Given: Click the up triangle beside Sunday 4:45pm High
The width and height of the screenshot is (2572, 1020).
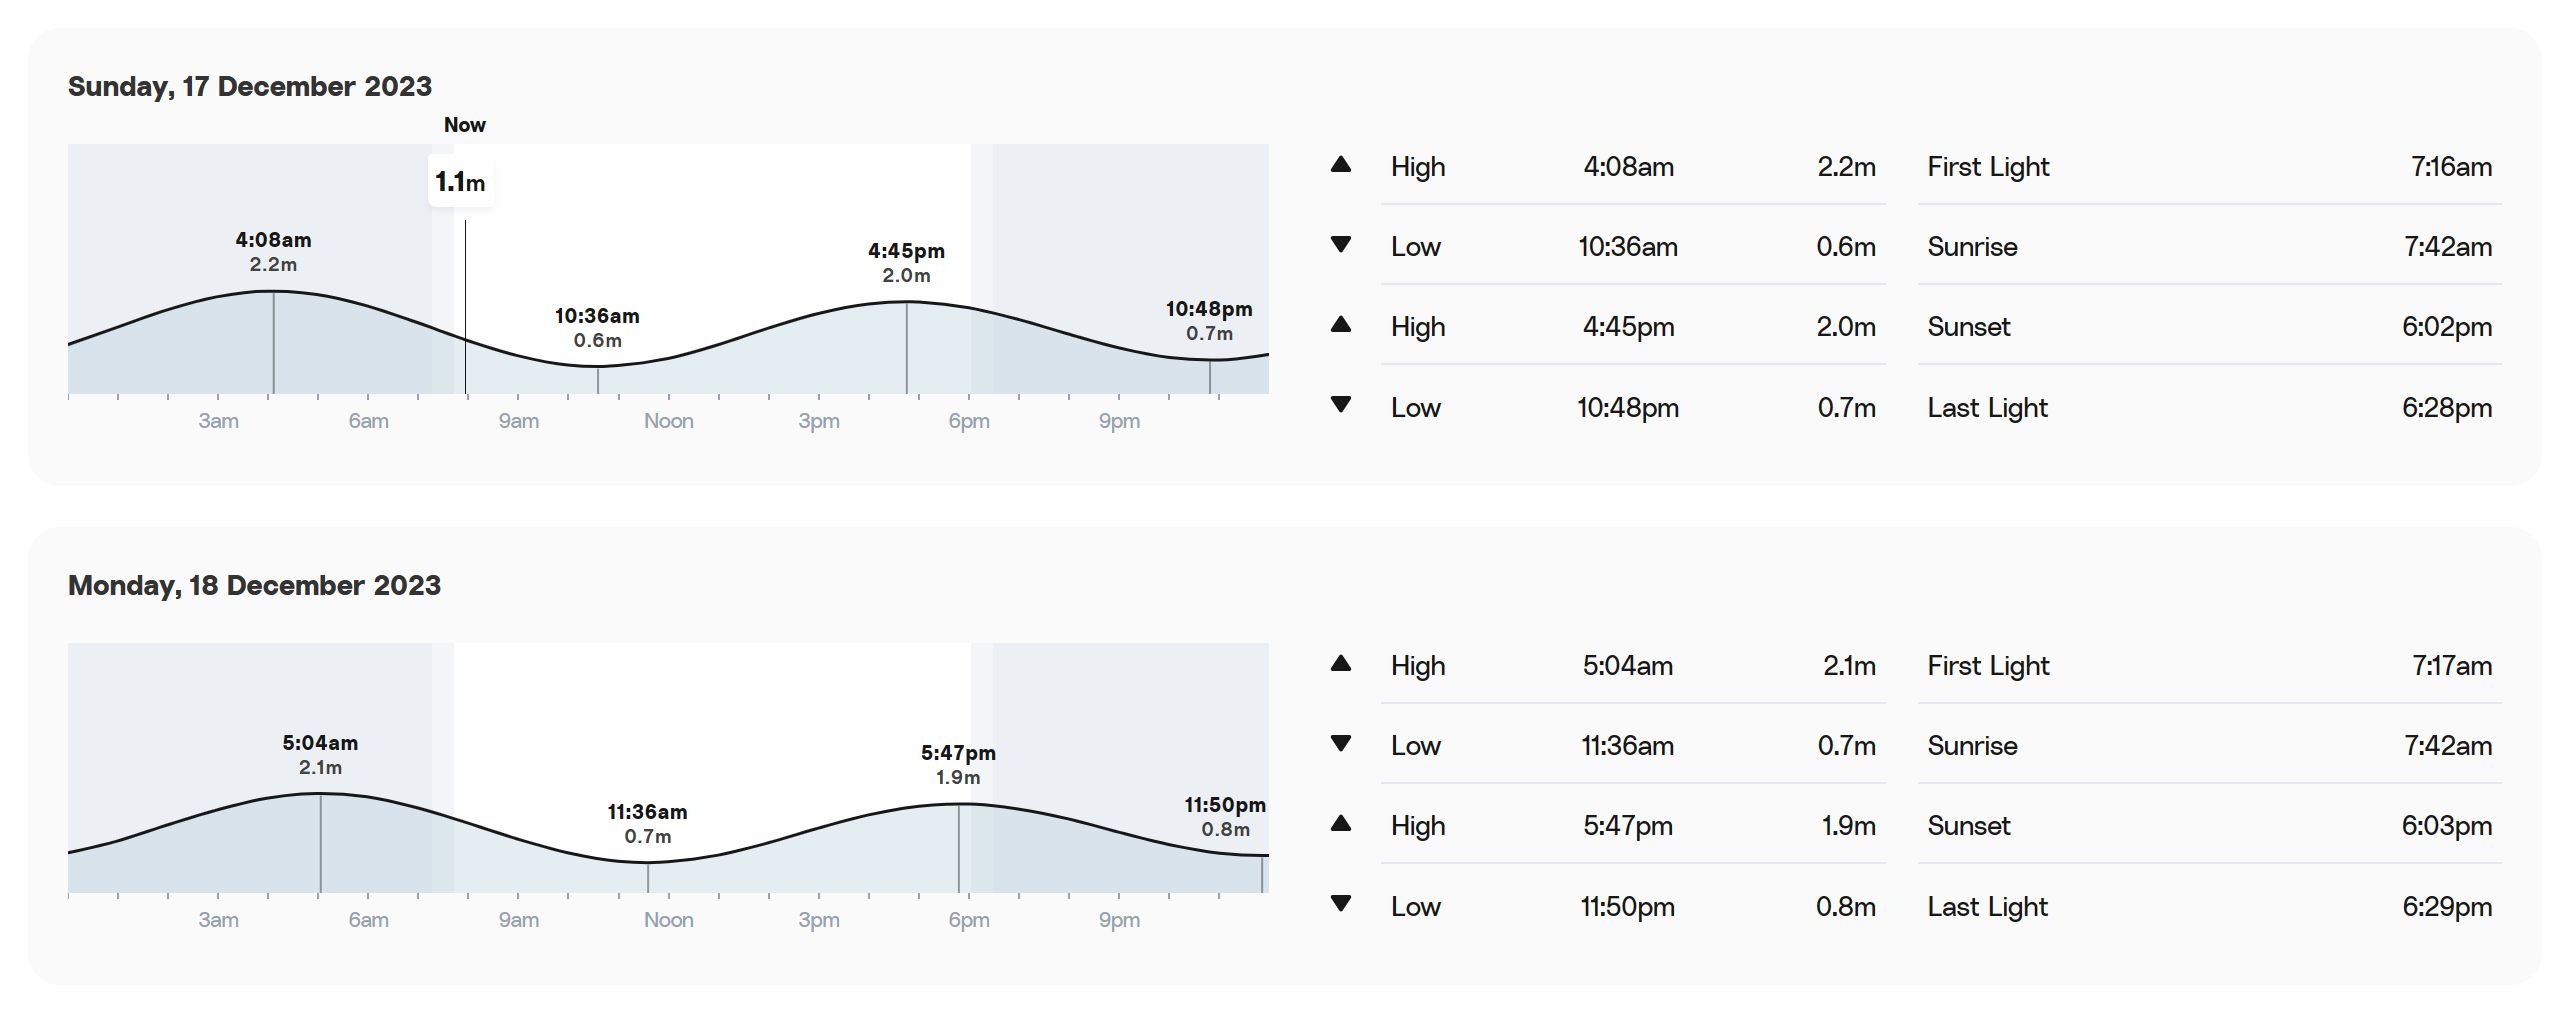Looking at the screenshot, I should pos(1341,325).
